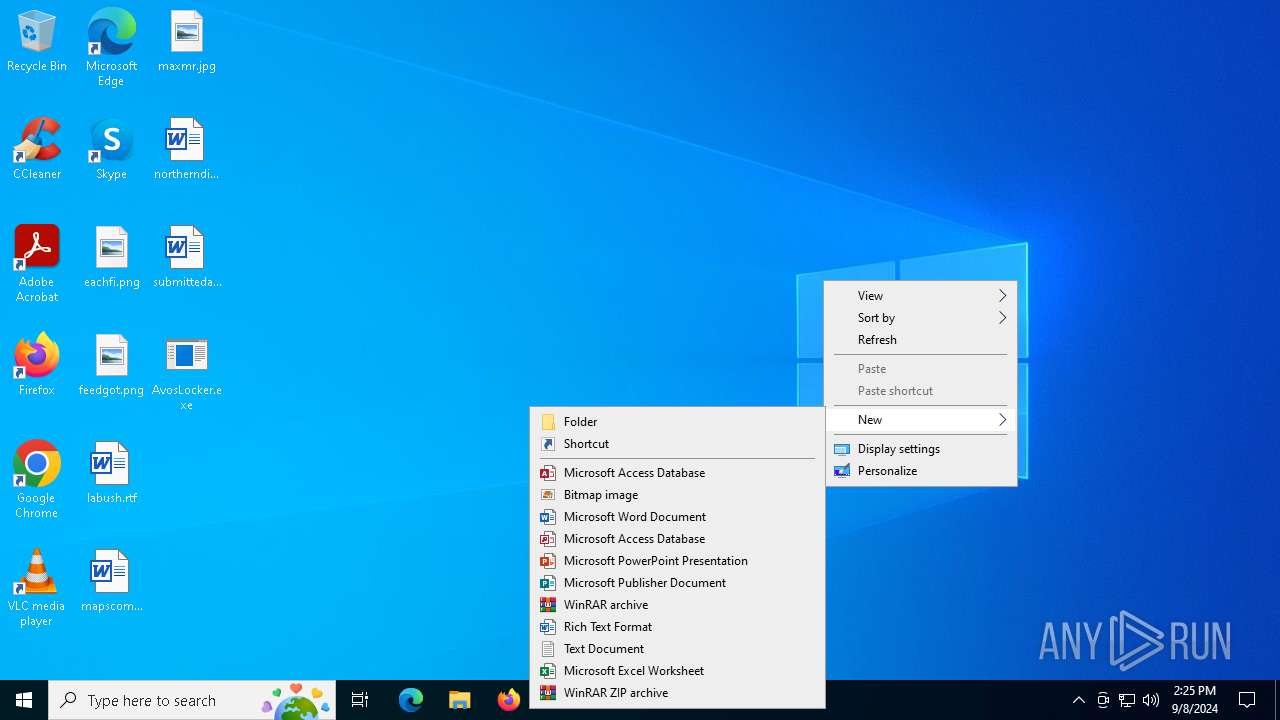Choose Personalize in the context menu

[921, 470]
